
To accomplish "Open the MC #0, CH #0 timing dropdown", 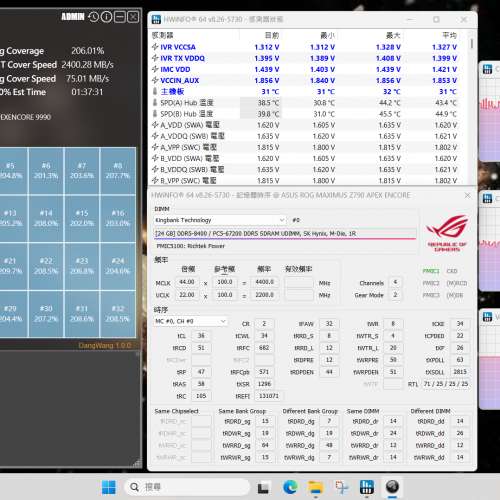I will tap(191, 321).
